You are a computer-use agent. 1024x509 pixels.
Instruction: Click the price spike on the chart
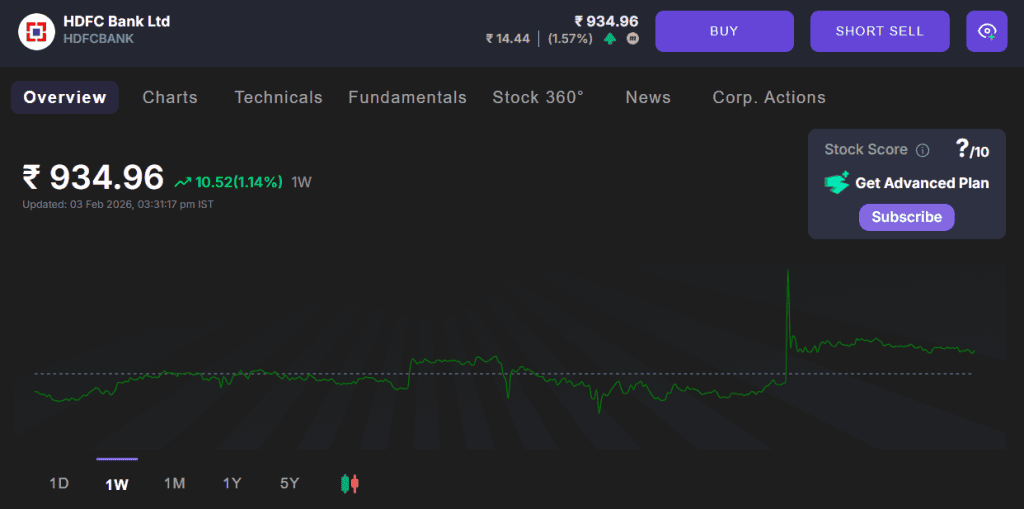pyautogui.click(x=788, y=272)
